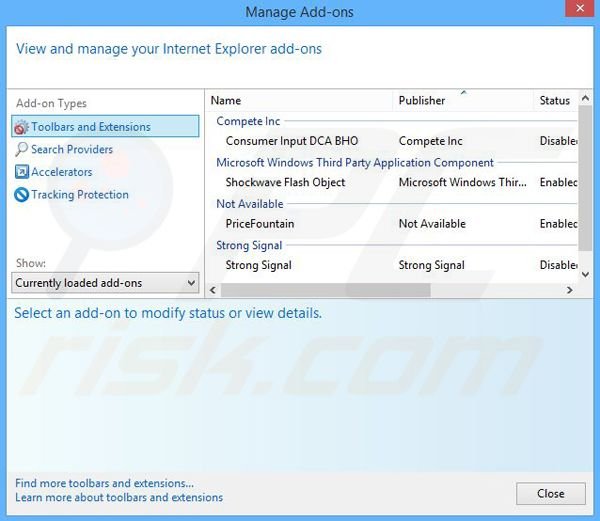Open Learn more about toolbars and extensions
The height and width of the screenshot is (521, 600).
(x=119, y=497)
